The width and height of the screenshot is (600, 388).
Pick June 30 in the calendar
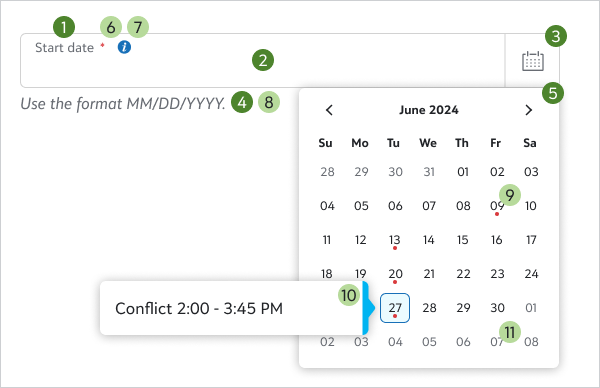click(x=497, y=308)
